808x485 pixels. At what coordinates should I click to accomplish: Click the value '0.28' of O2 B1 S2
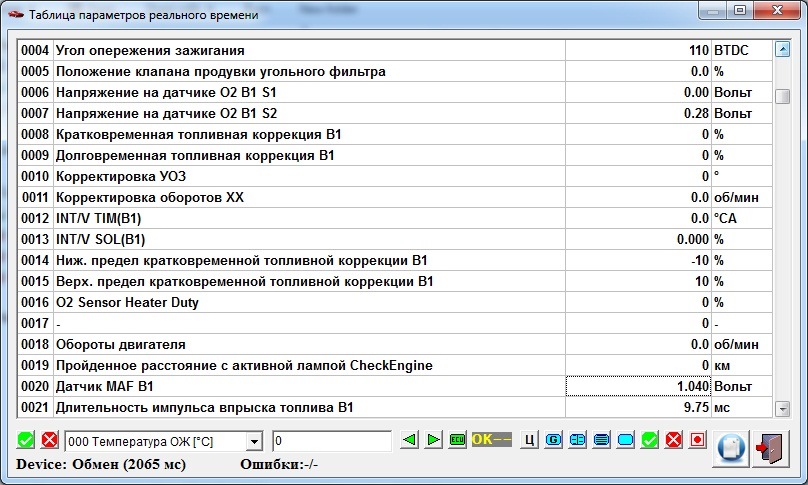pyautogui.click(x=638, y=113)
